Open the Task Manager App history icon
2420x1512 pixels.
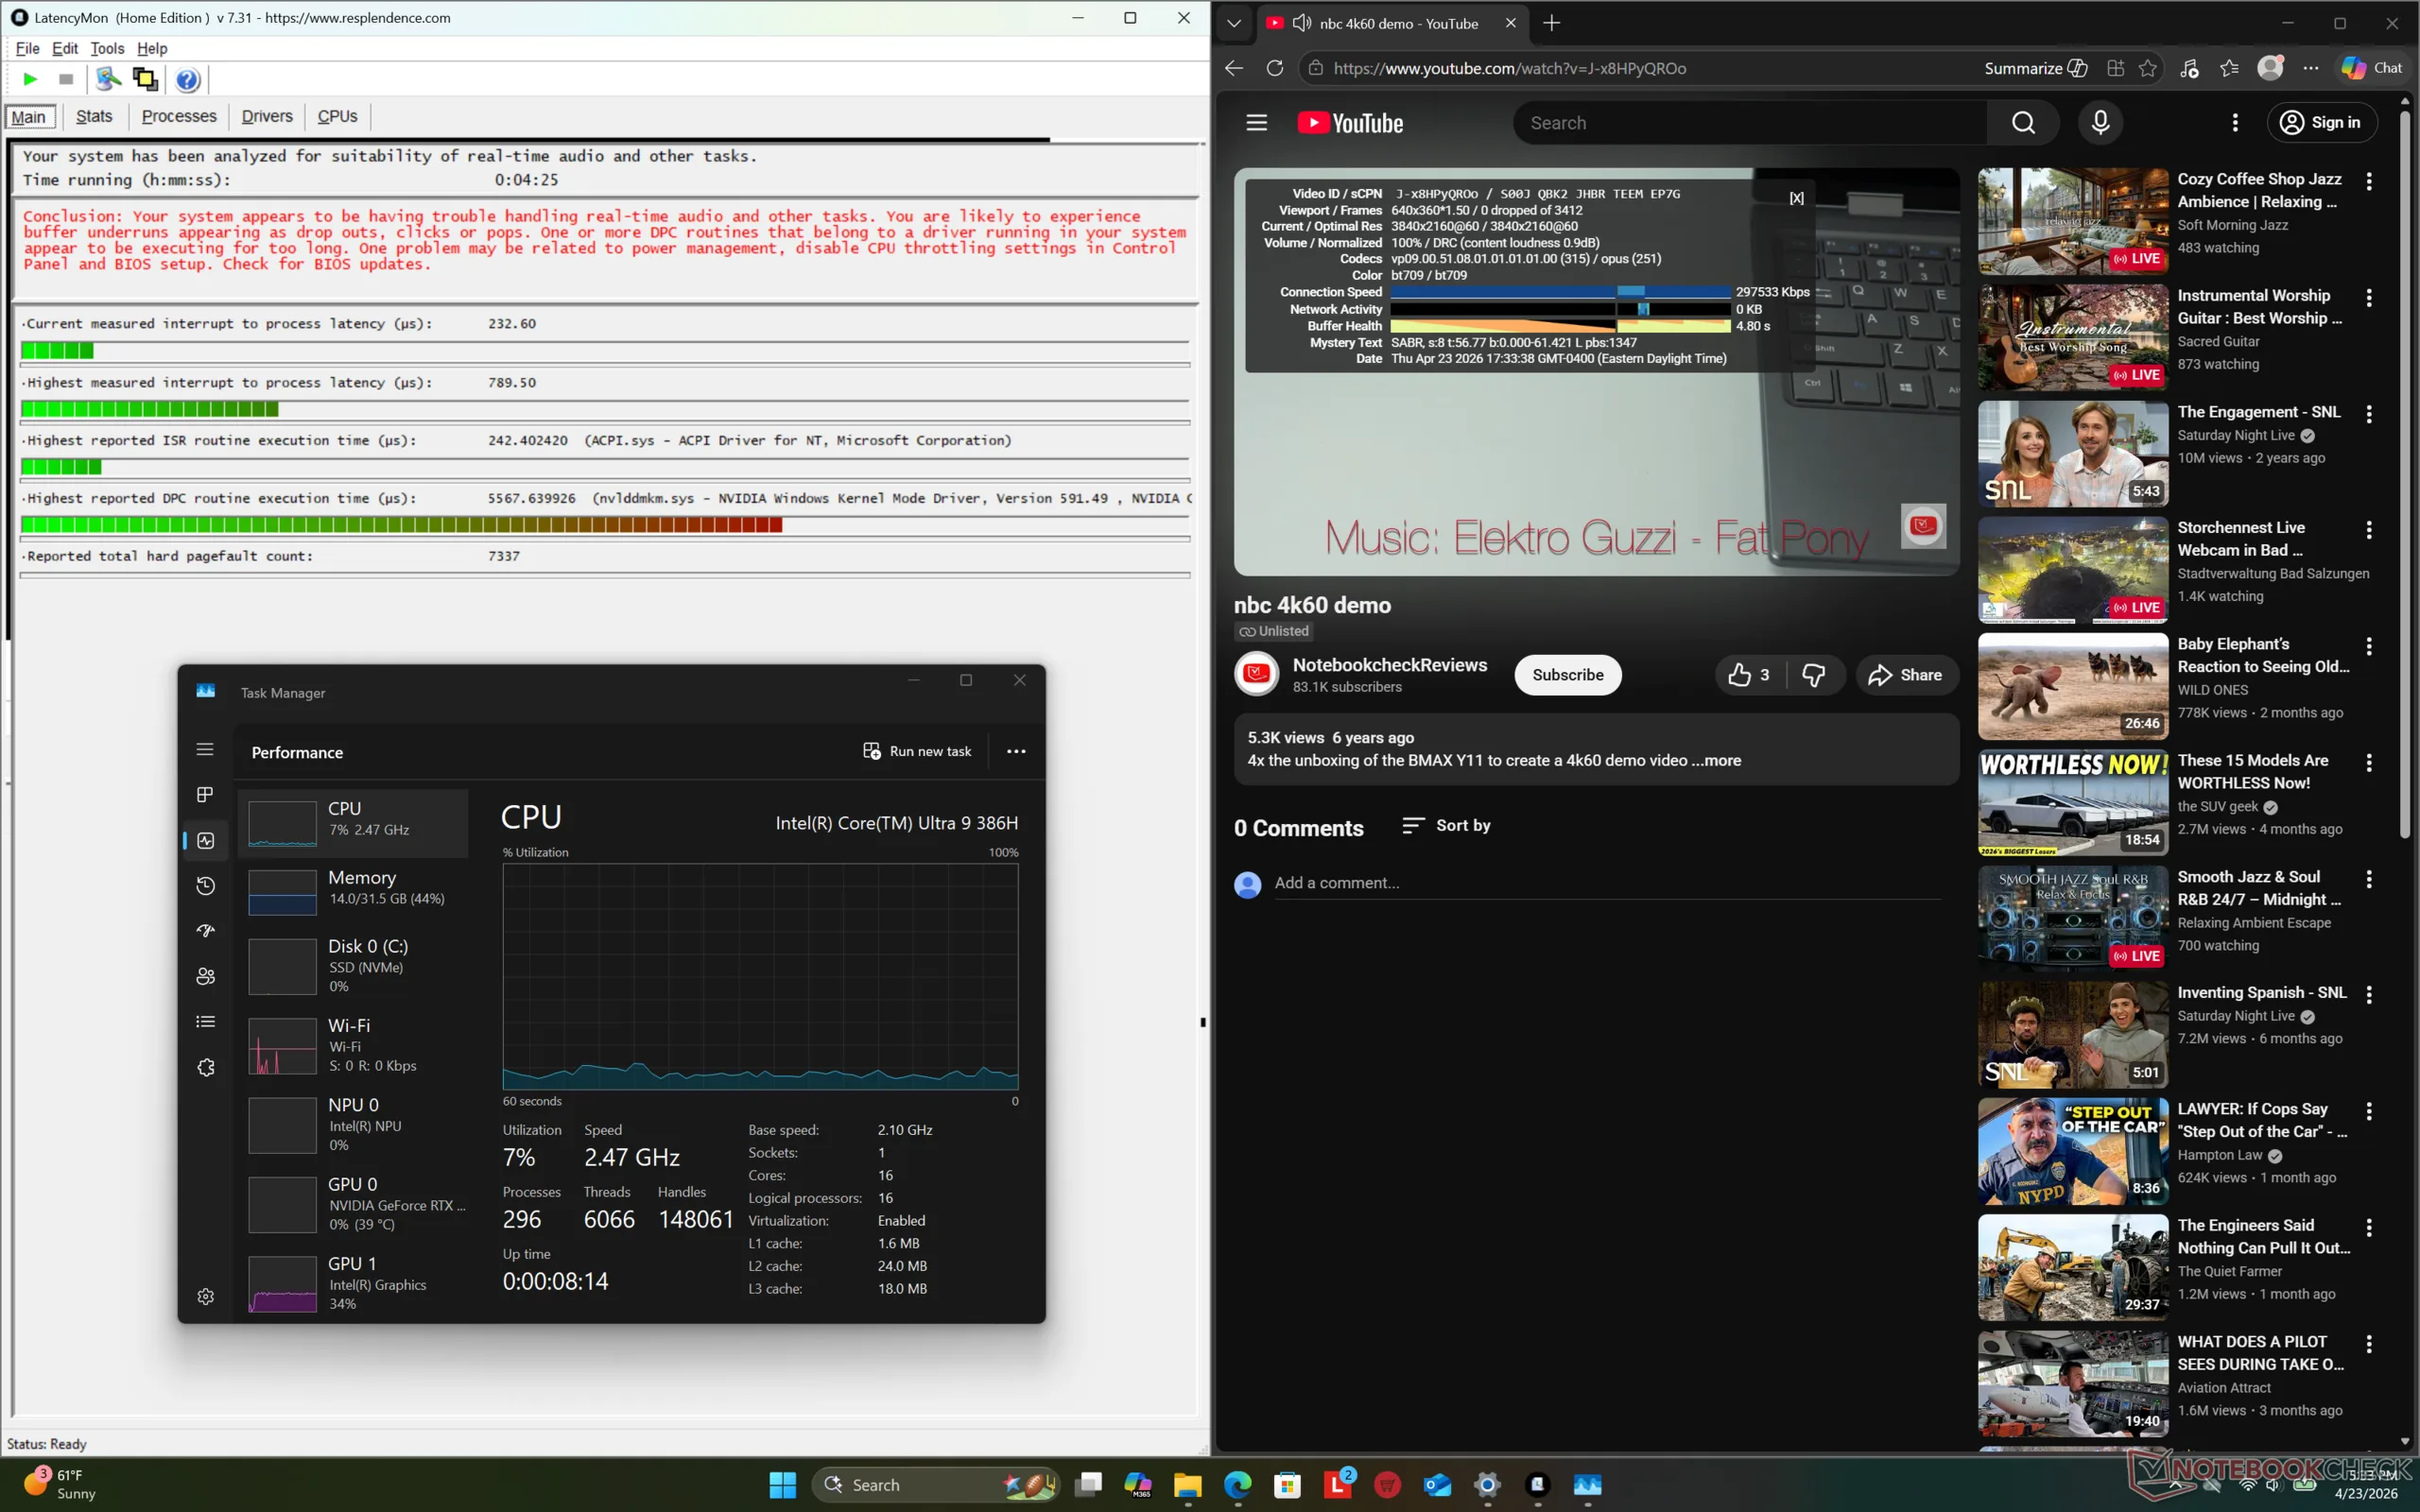point(205,886)
